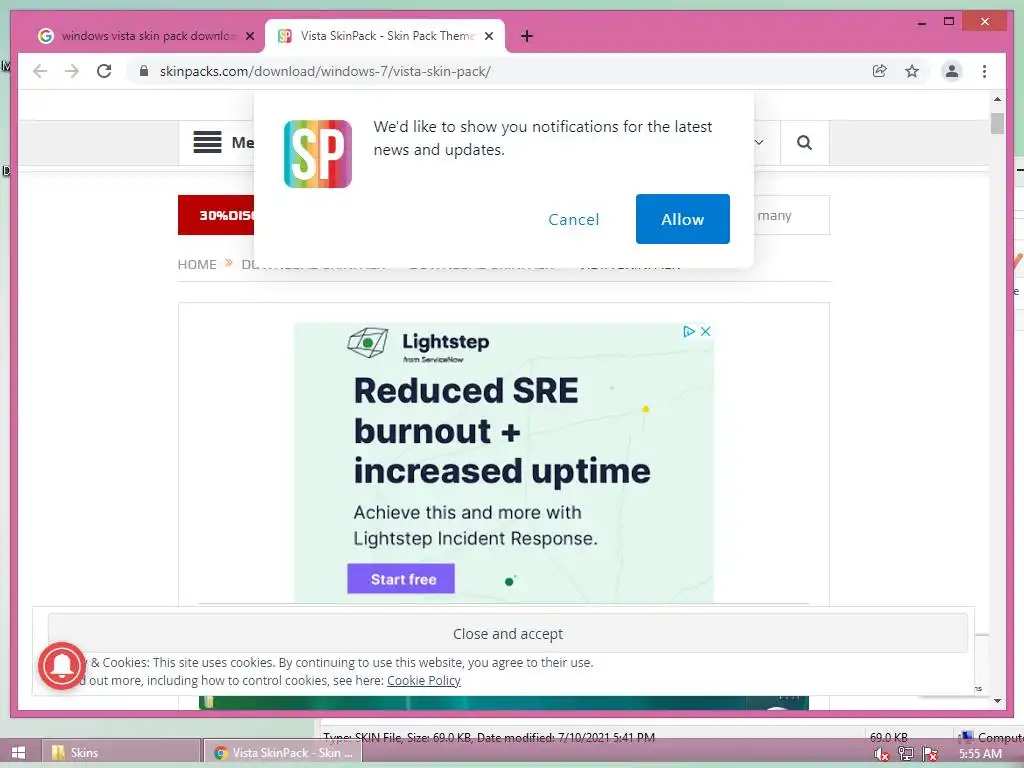Reload the page with refresh icon
Viewport: 1024px width, 768px height.
(x=104, y=71)
